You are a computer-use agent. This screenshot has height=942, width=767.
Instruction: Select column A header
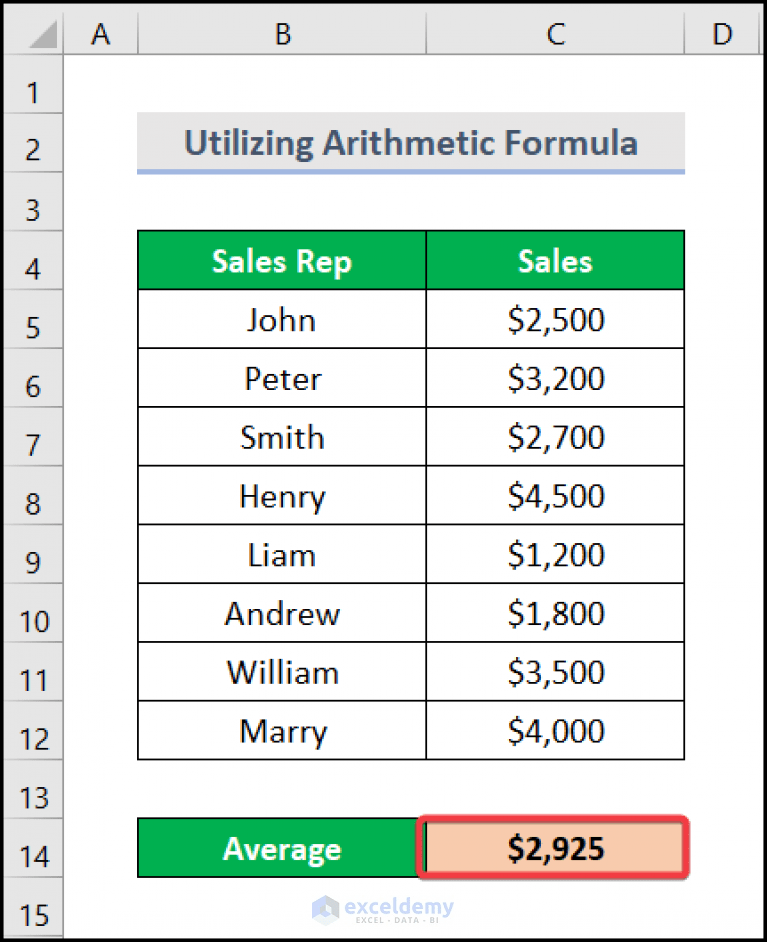100,33
